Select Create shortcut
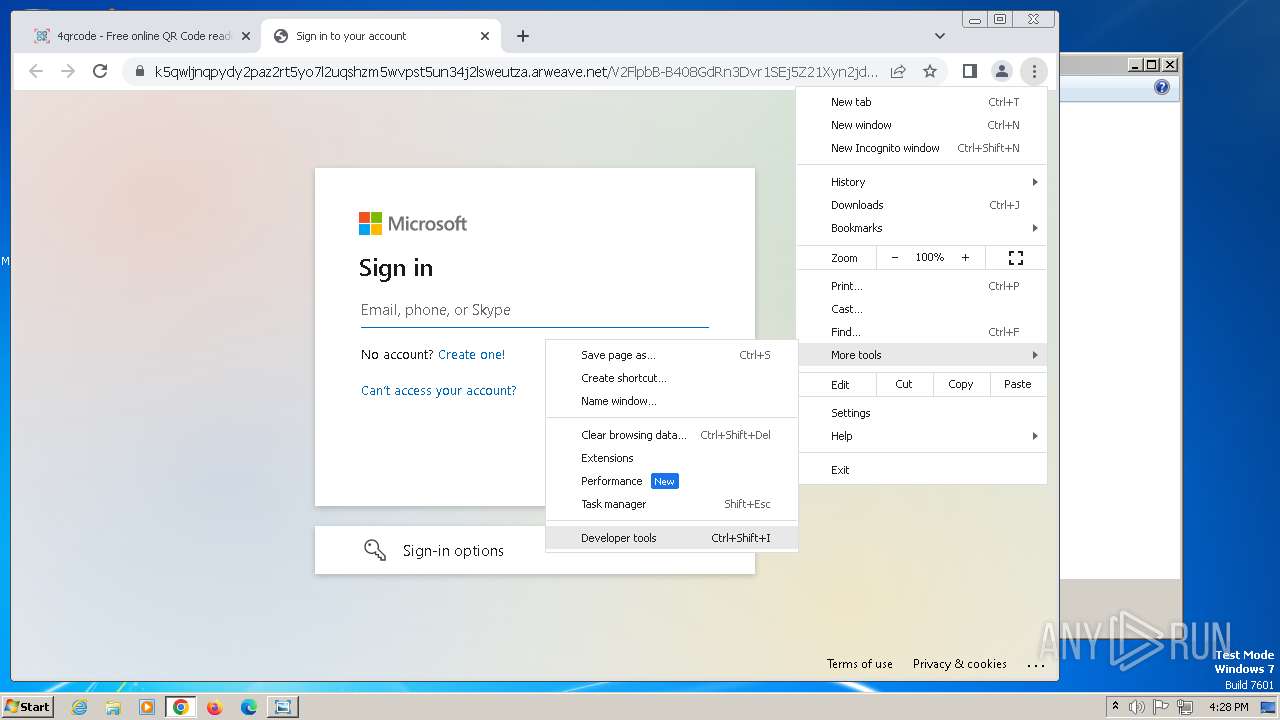1280x720 pixels. (x=672, y=378)
